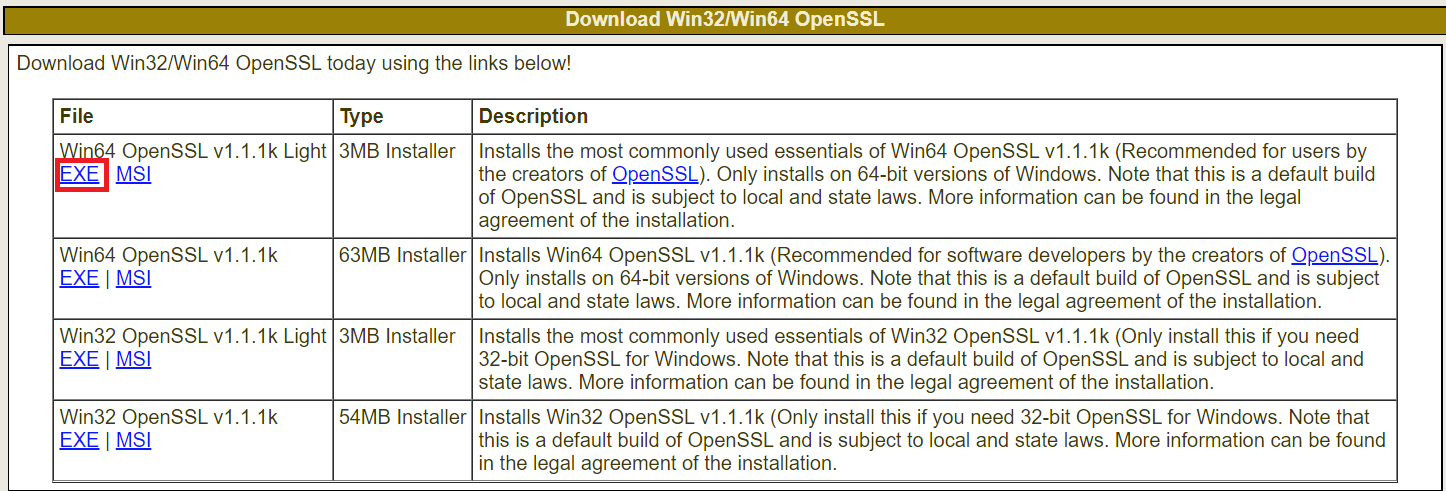Image resolution: width=1446 pixels, height=491 pixels.
Task: Click '3MB Installer' in the Win32 Light row
Action: point(397,336)
